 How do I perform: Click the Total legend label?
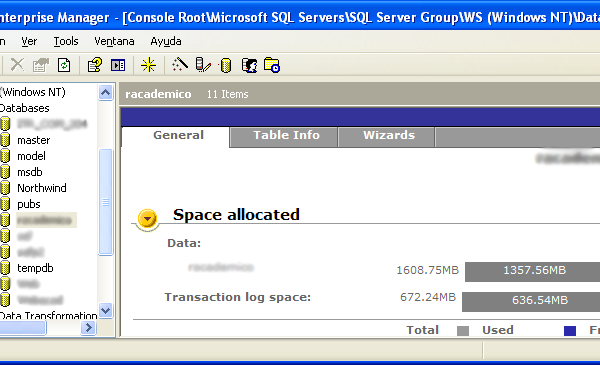point(422,330)
